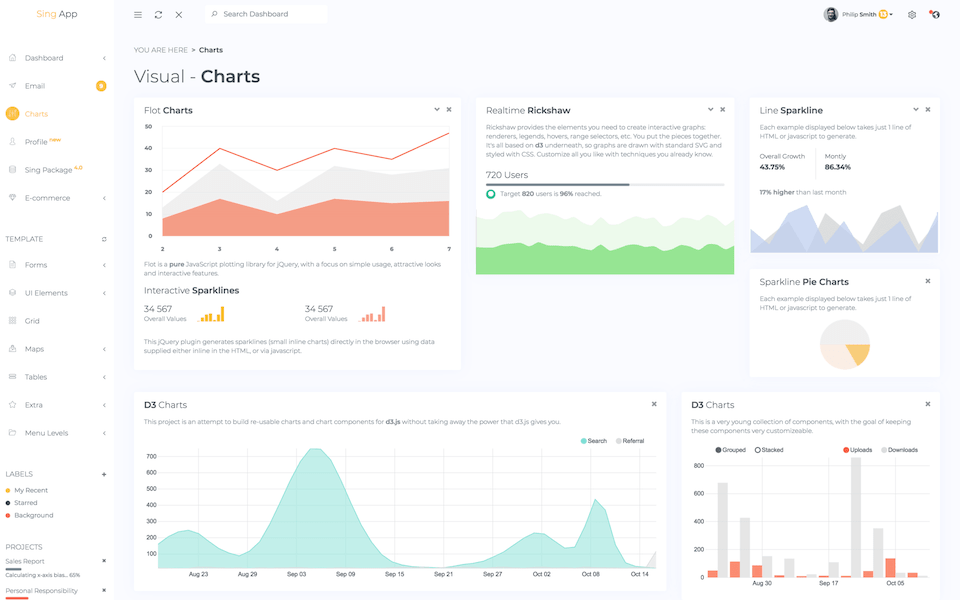
Task: Open the Charts breadcrumb link
Action: (211, 49)
